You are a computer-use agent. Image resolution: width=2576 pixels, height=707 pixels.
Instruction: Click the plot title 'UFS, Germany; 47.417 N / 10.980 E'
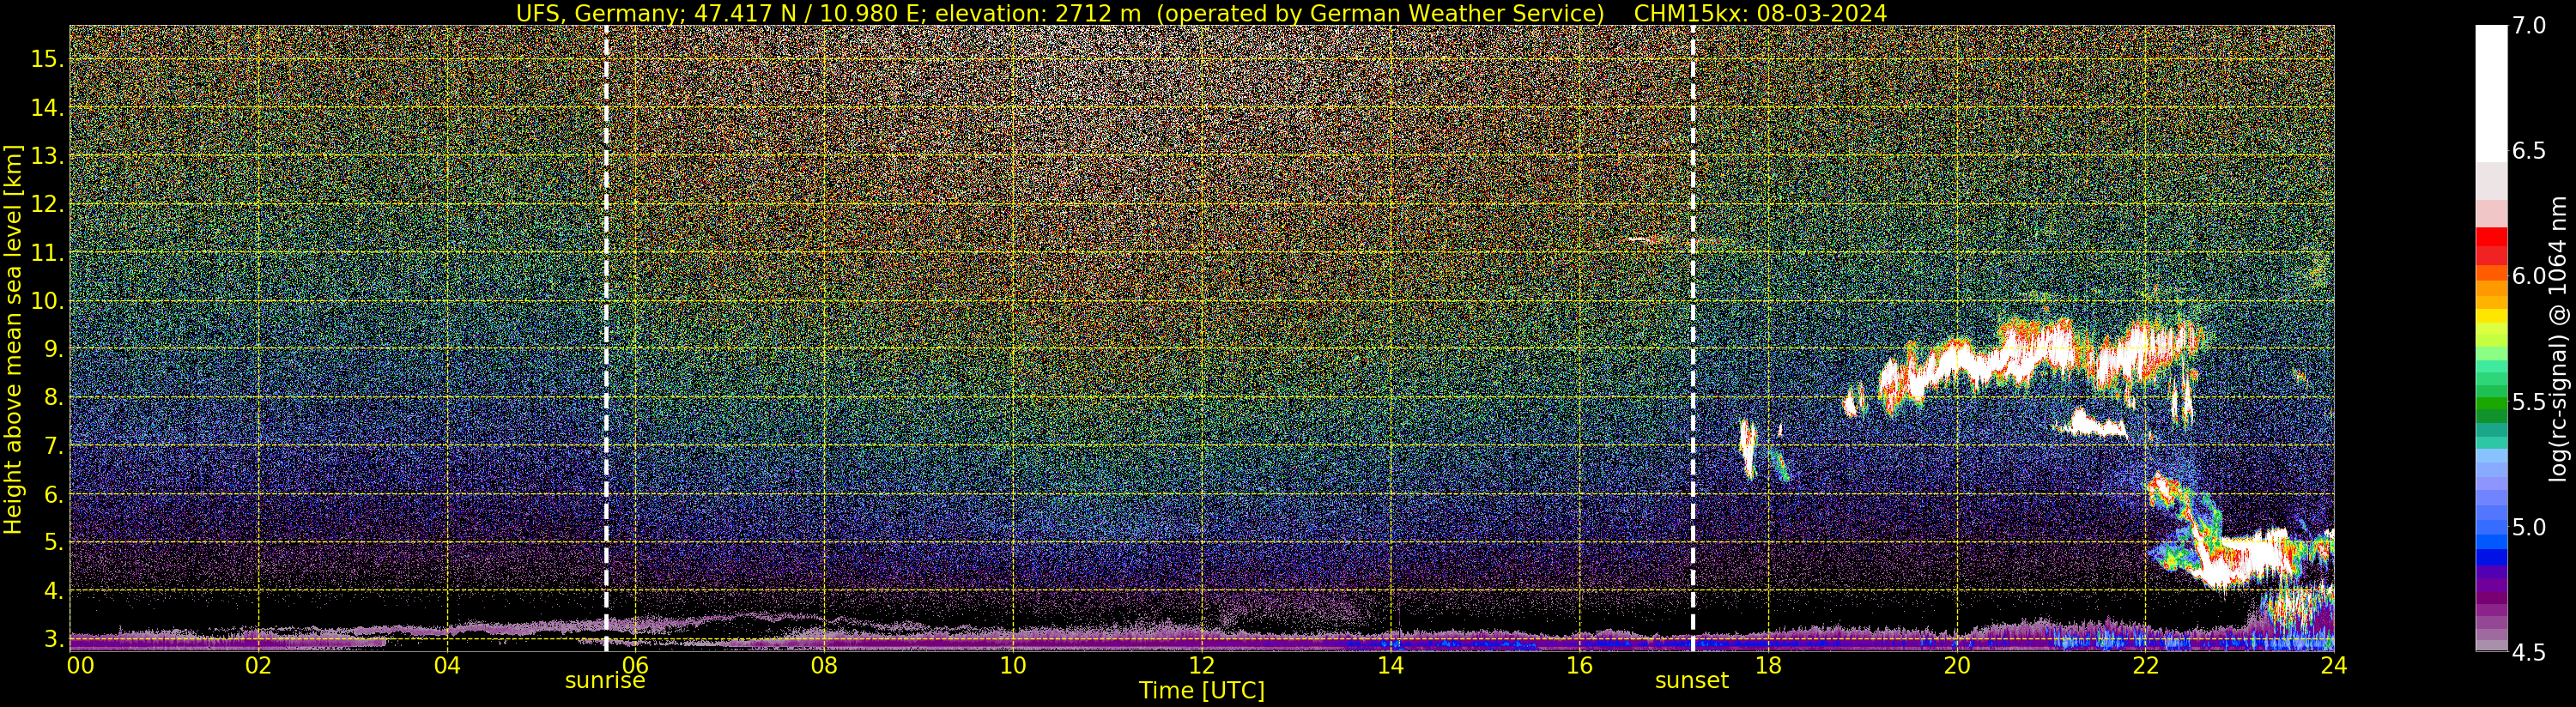(721, 13)
